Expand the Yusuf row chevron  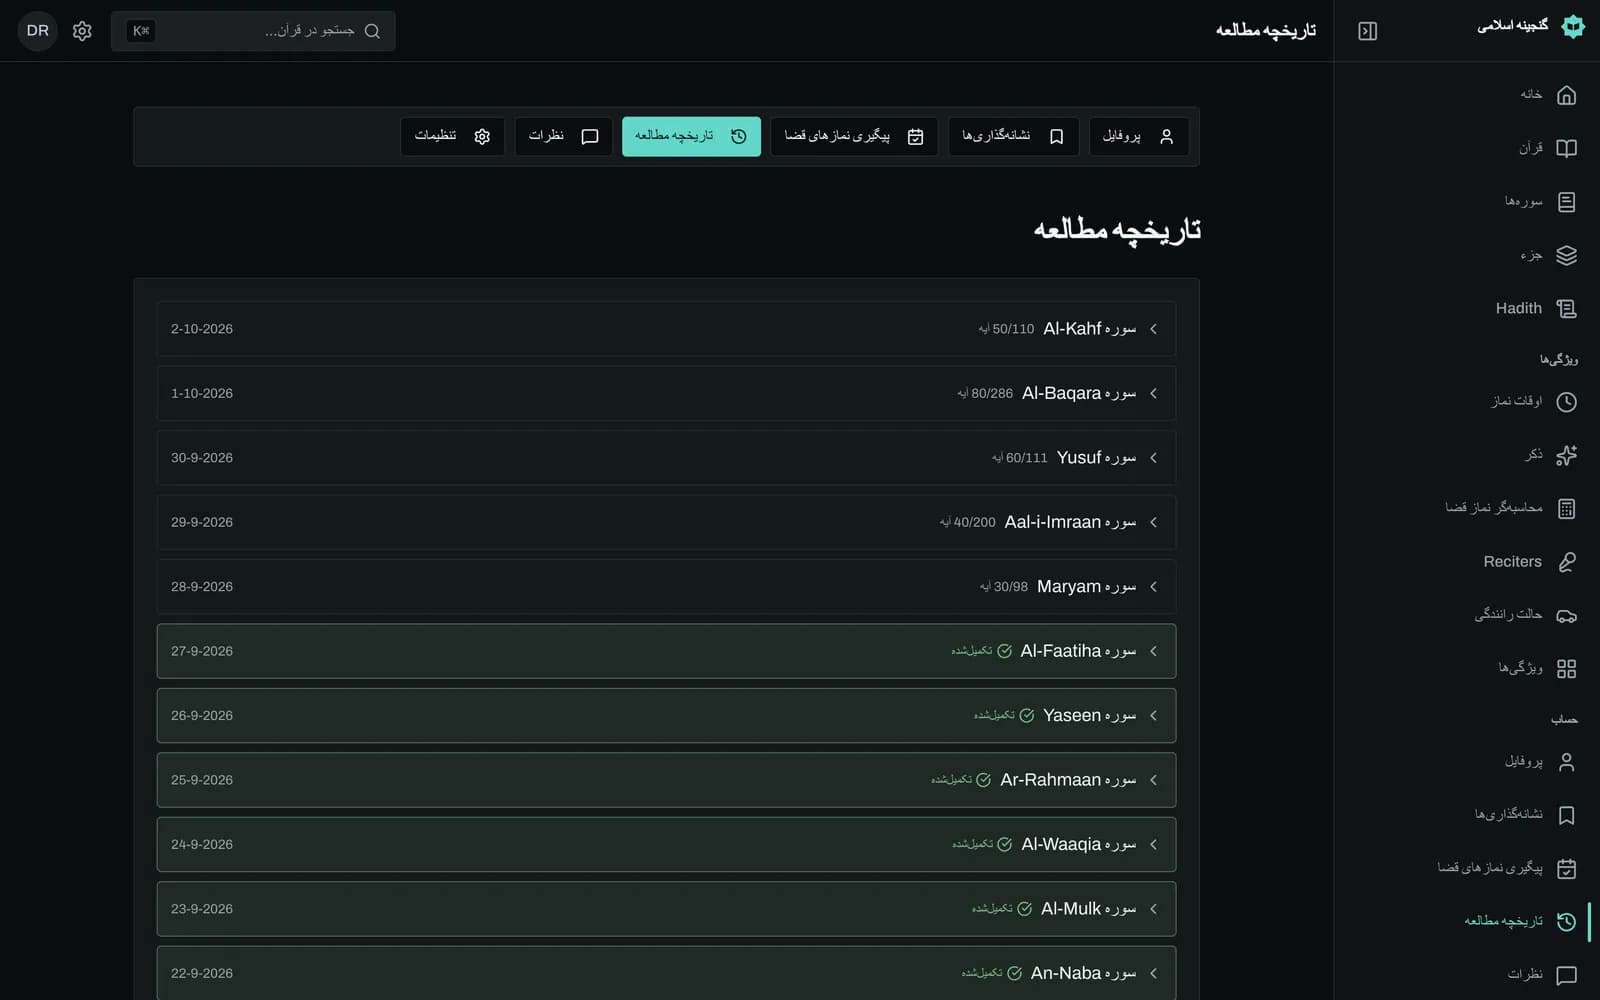tap(1153, 458)
